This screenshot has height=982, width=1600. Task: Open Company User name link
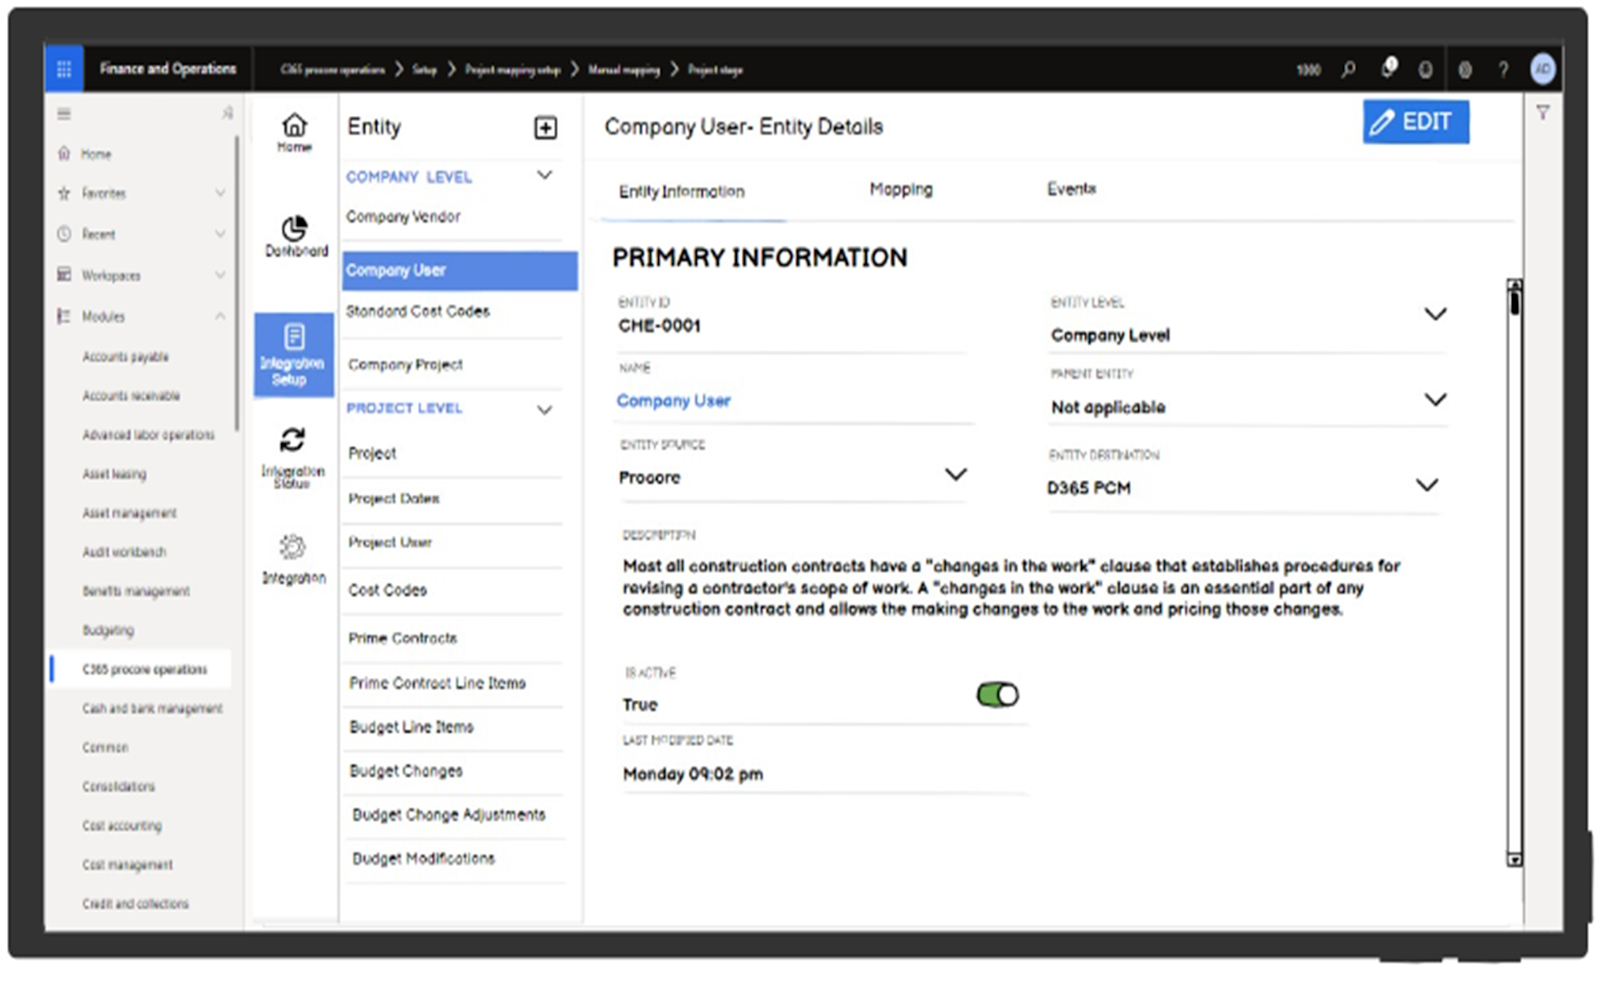(x=673, y=400)
